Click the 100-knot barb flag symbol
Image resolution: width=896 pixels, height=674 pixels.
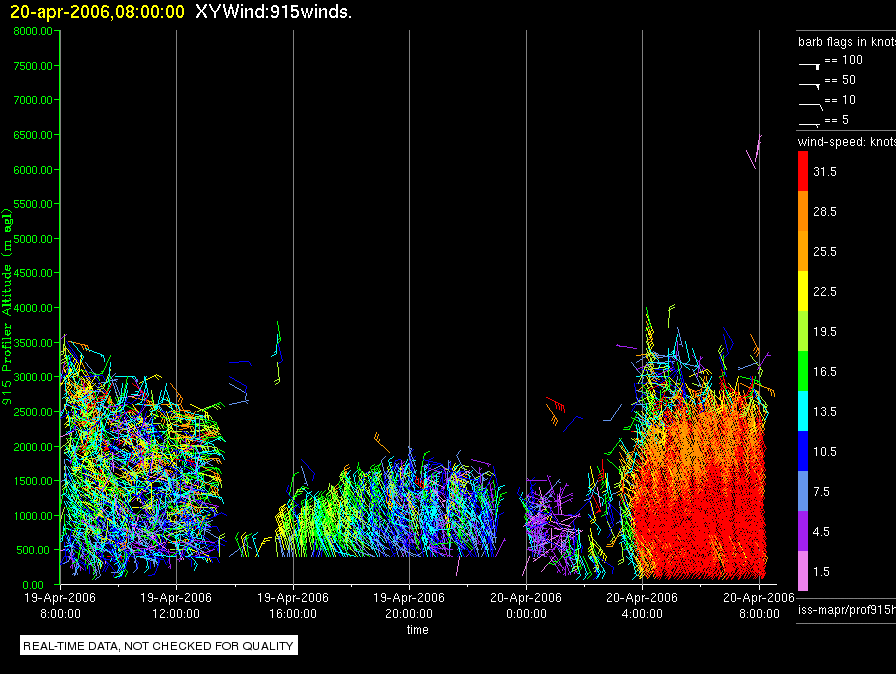[809, 66]
